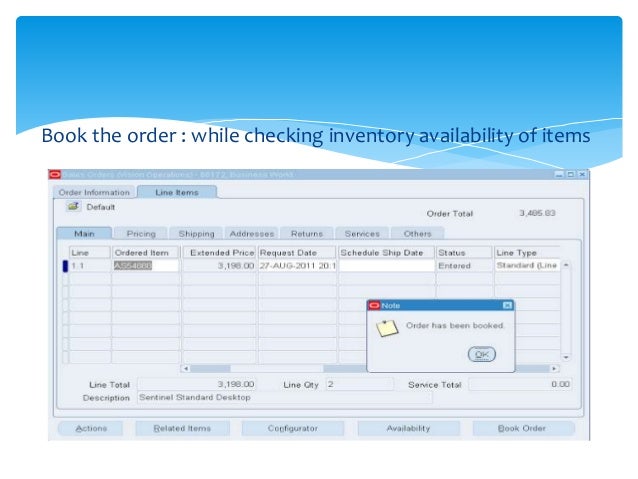Launch the Configurator

point(293,428)
